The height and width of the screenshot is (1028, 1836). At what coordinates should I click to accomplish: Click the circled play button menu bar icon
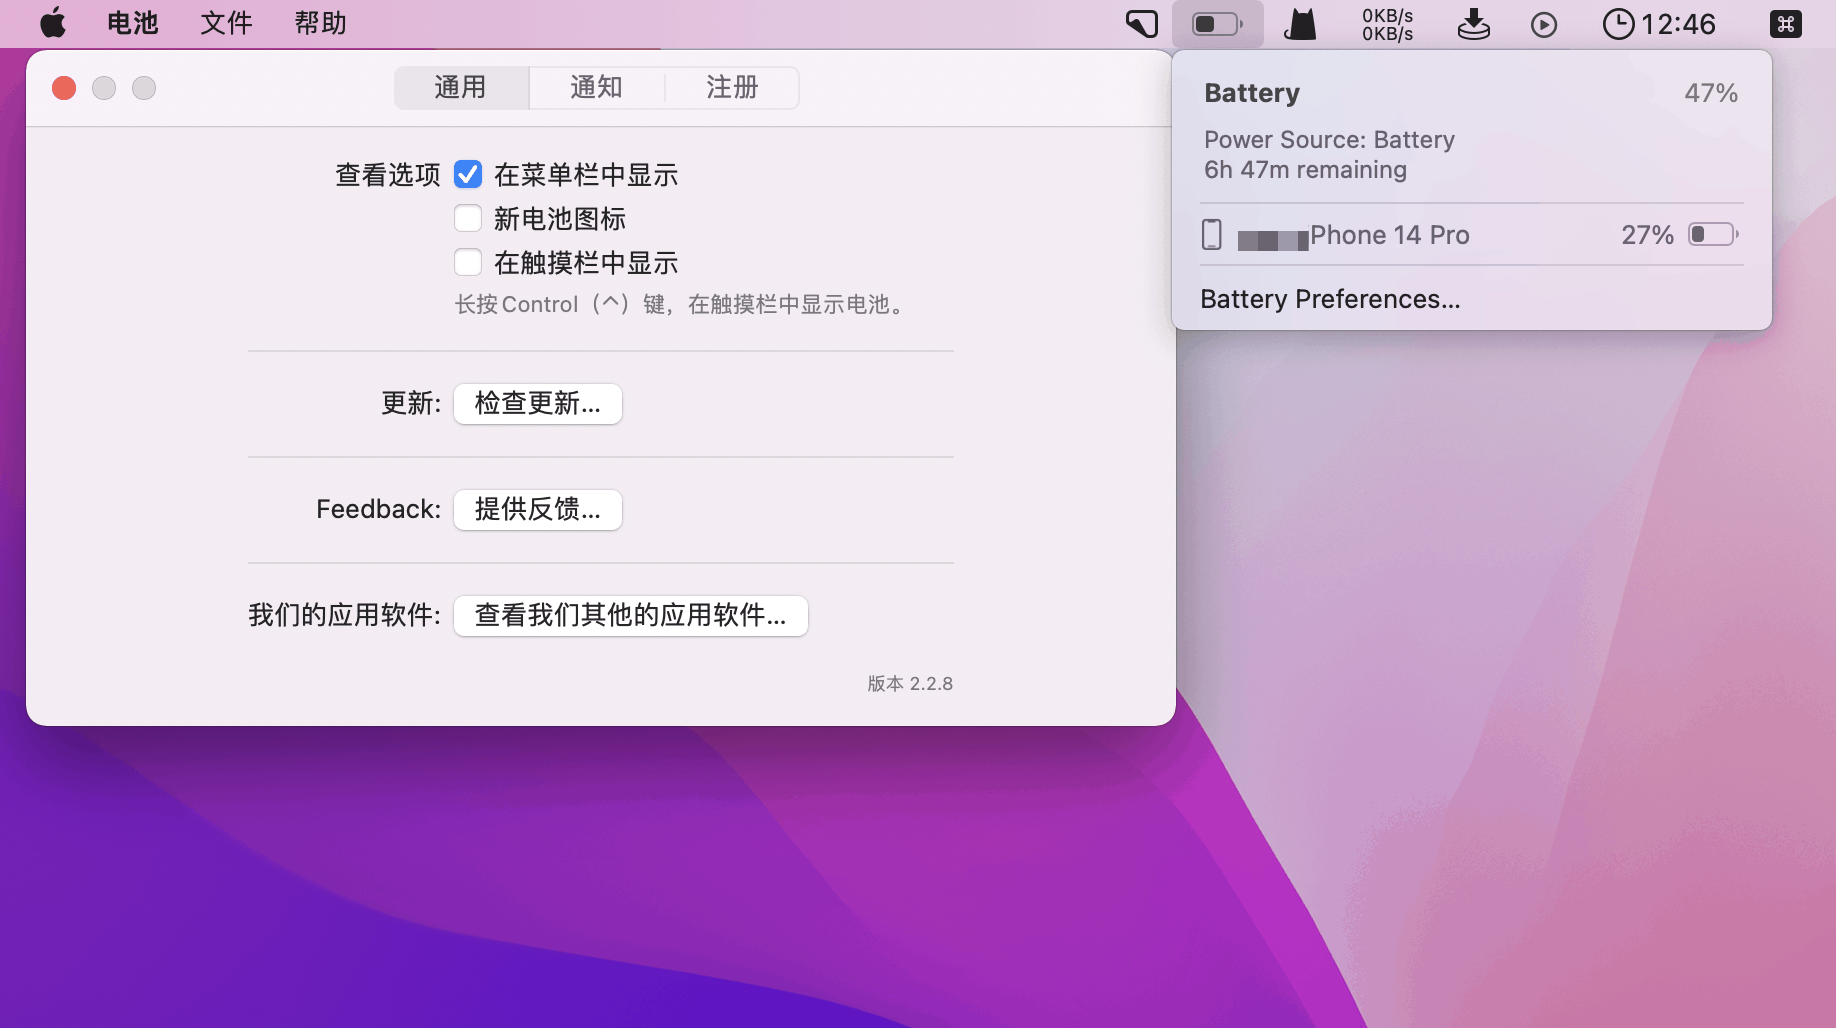coord(1544,24)
